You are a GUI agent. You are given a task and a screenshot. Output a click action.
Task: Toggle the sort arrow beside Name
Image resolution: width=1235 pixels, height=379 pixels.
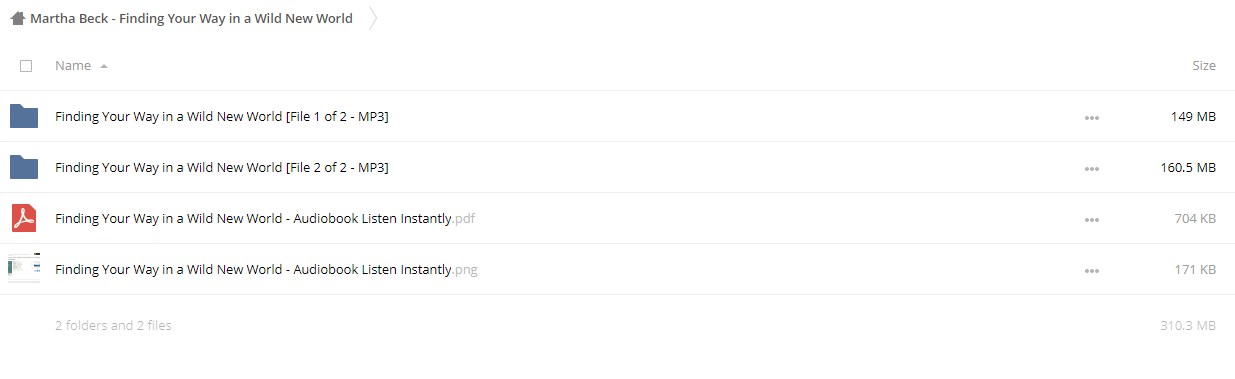pyautogui.click(x=104, y=66)
